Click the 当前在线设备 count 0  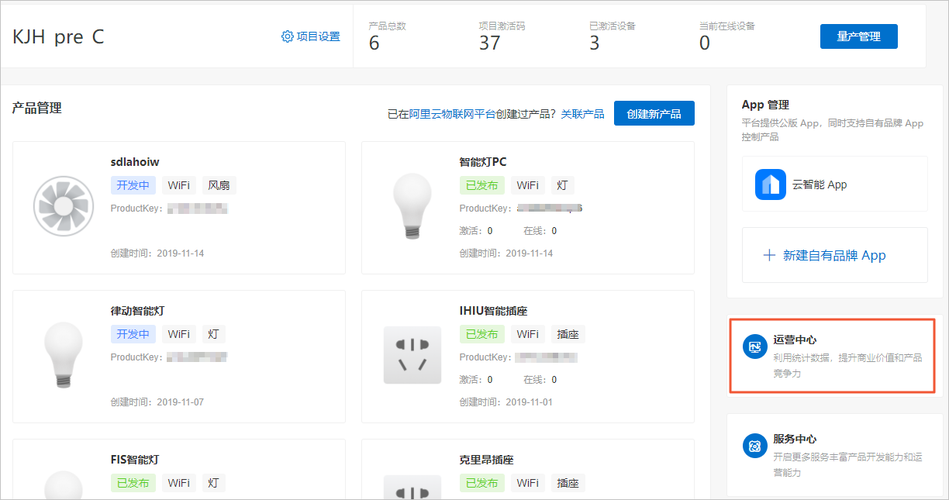pyautogui.click(x=704, y=43)
